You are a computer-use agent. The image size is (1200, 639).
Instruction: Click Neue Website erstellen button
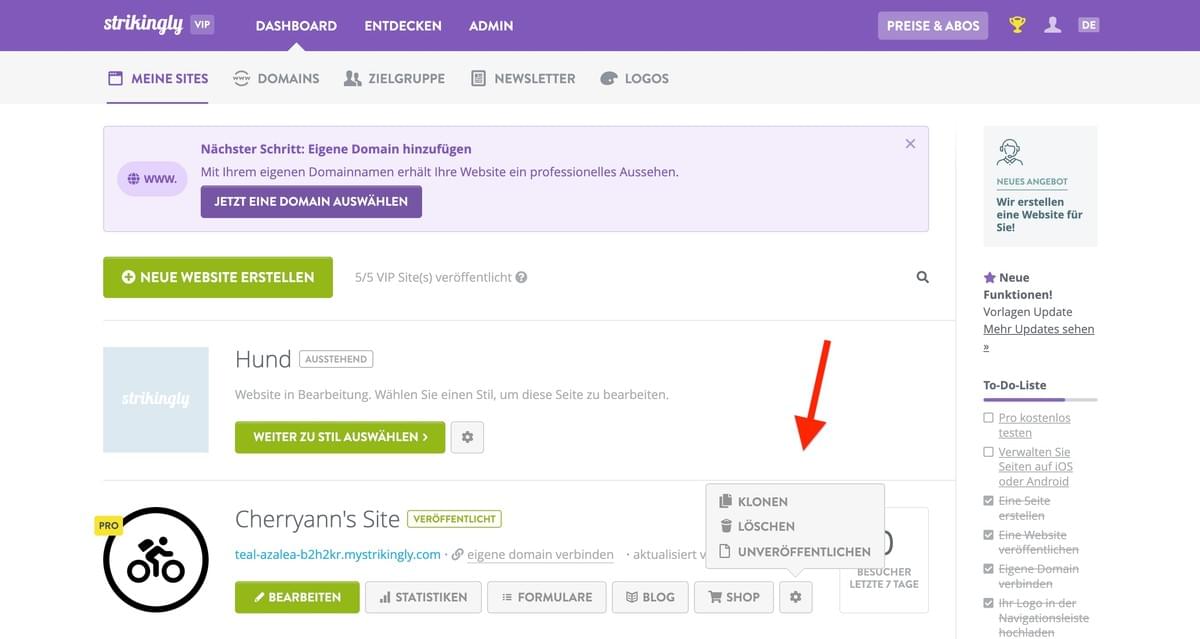pos(218,277)
